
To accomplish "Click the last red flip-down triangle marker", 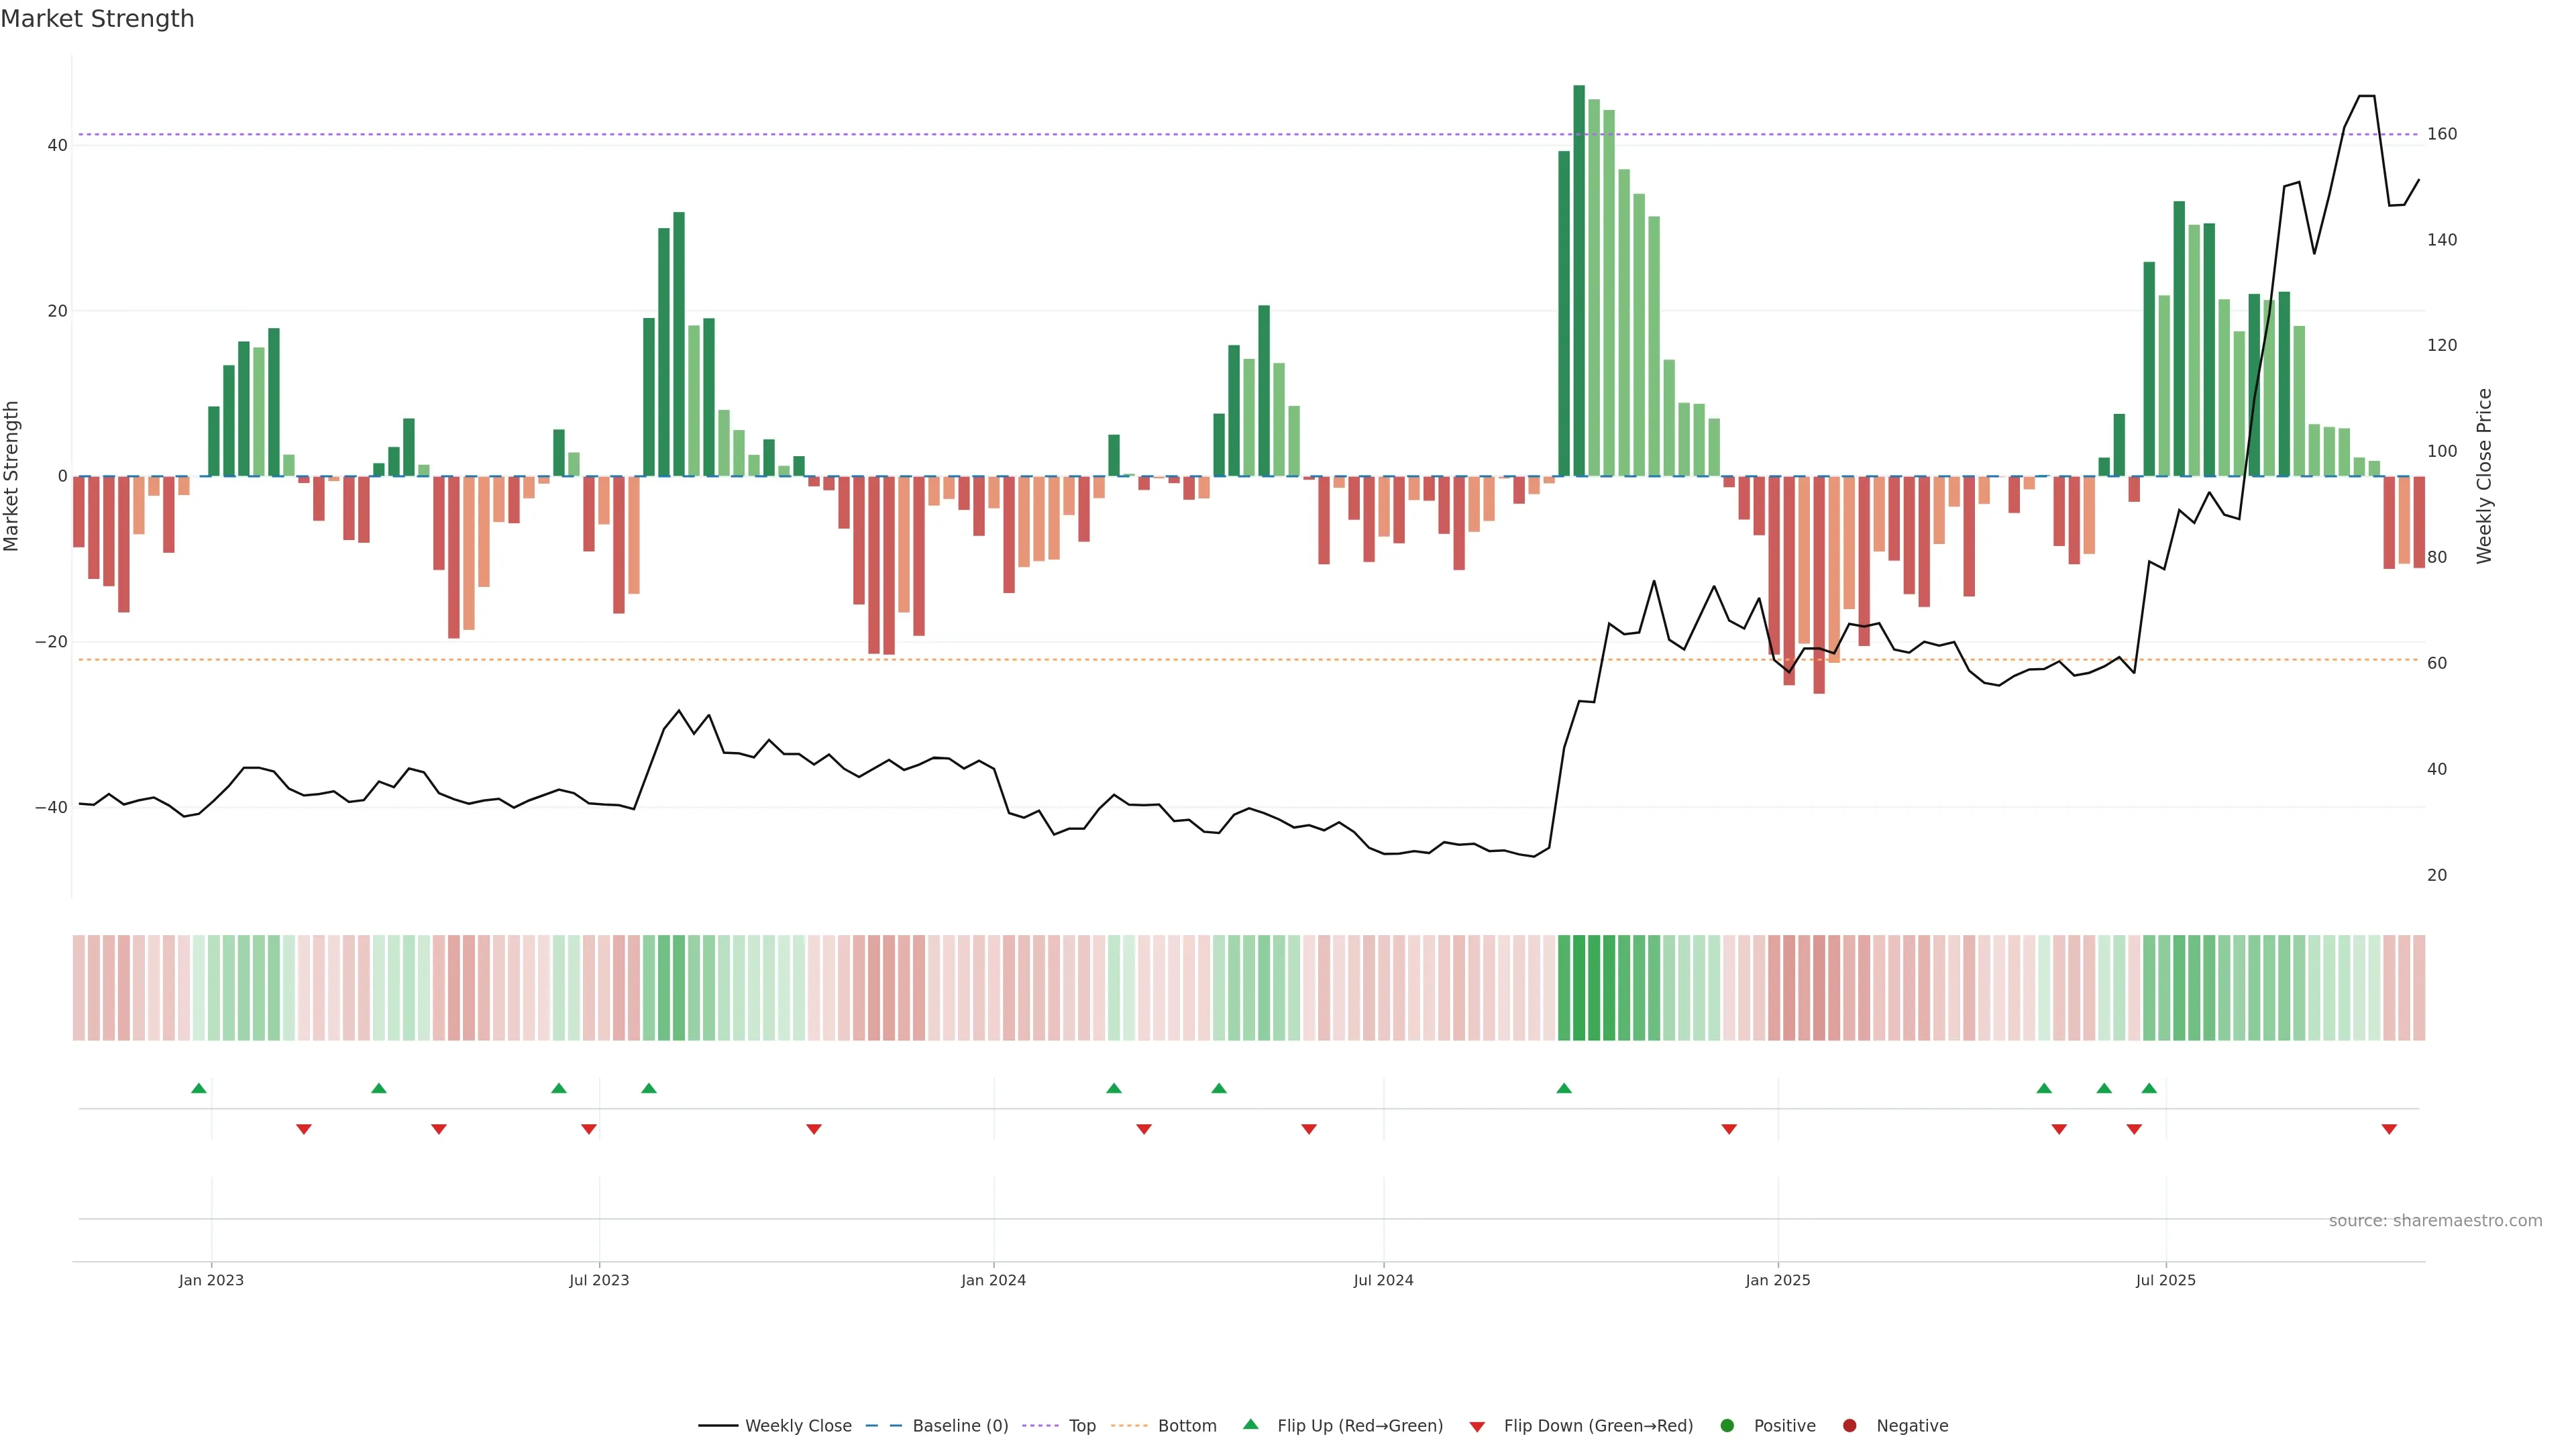I will 2389,1129.
